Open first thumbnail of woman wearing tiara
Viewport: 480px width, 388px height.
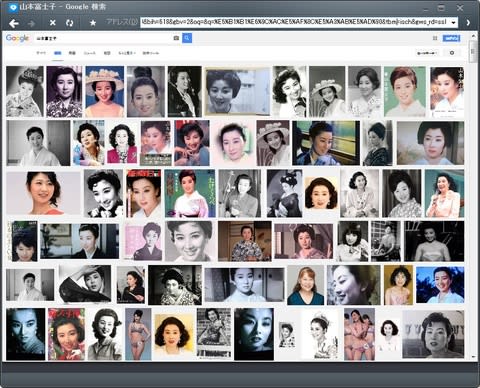click(25, 91)
